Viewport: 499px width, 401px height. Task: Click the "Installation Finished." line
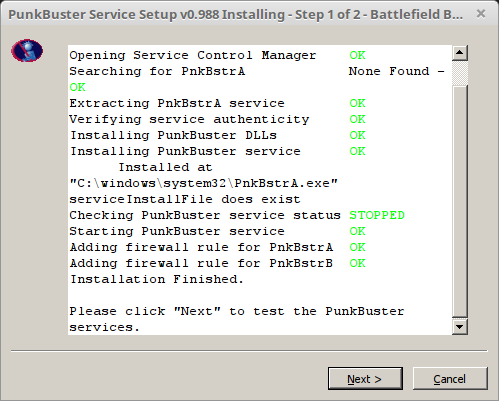tap(157, 279)
